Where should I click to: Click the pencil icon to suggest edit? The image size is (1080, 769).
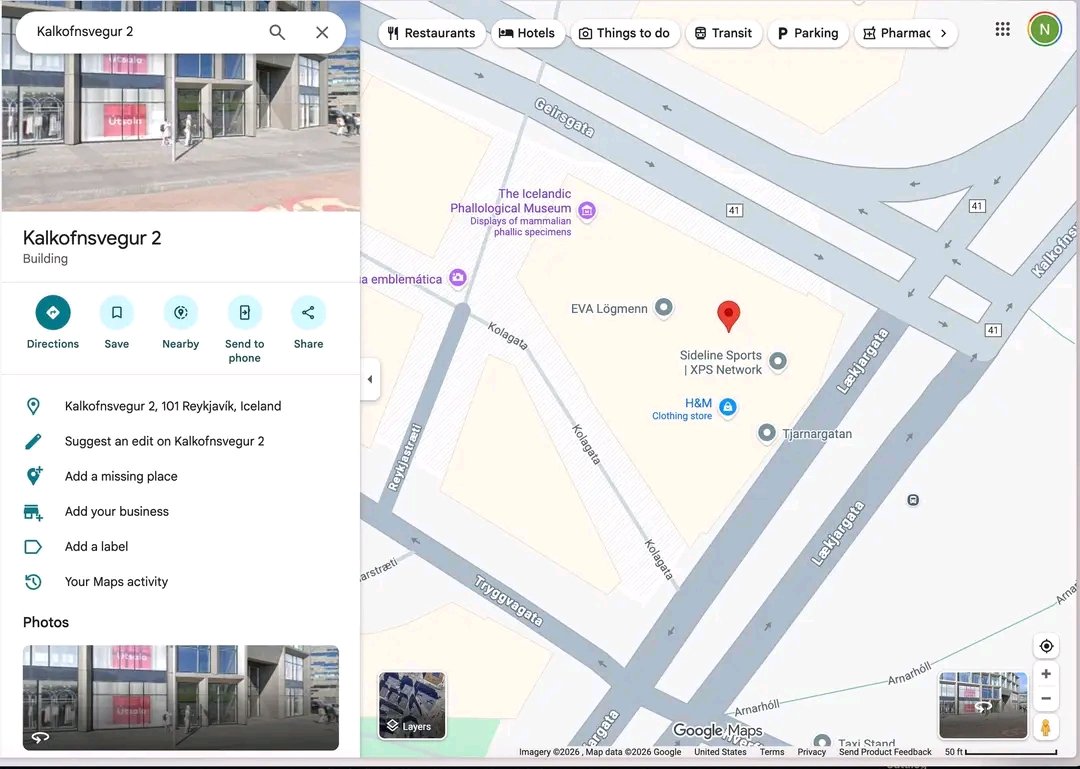coord(33,441)
